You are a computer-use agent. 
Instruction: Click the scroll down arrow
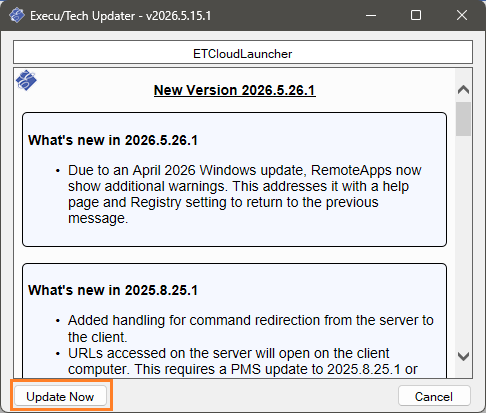coord(463,356)
